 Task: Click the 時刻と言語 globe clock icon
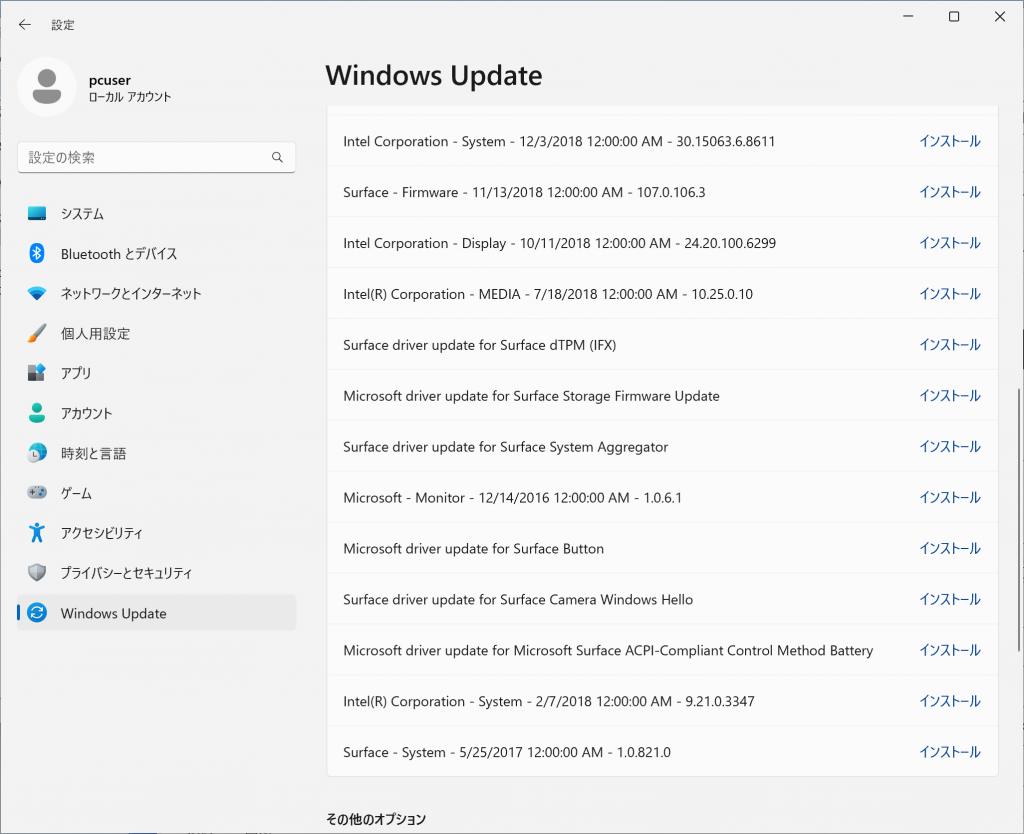[37, 453]
